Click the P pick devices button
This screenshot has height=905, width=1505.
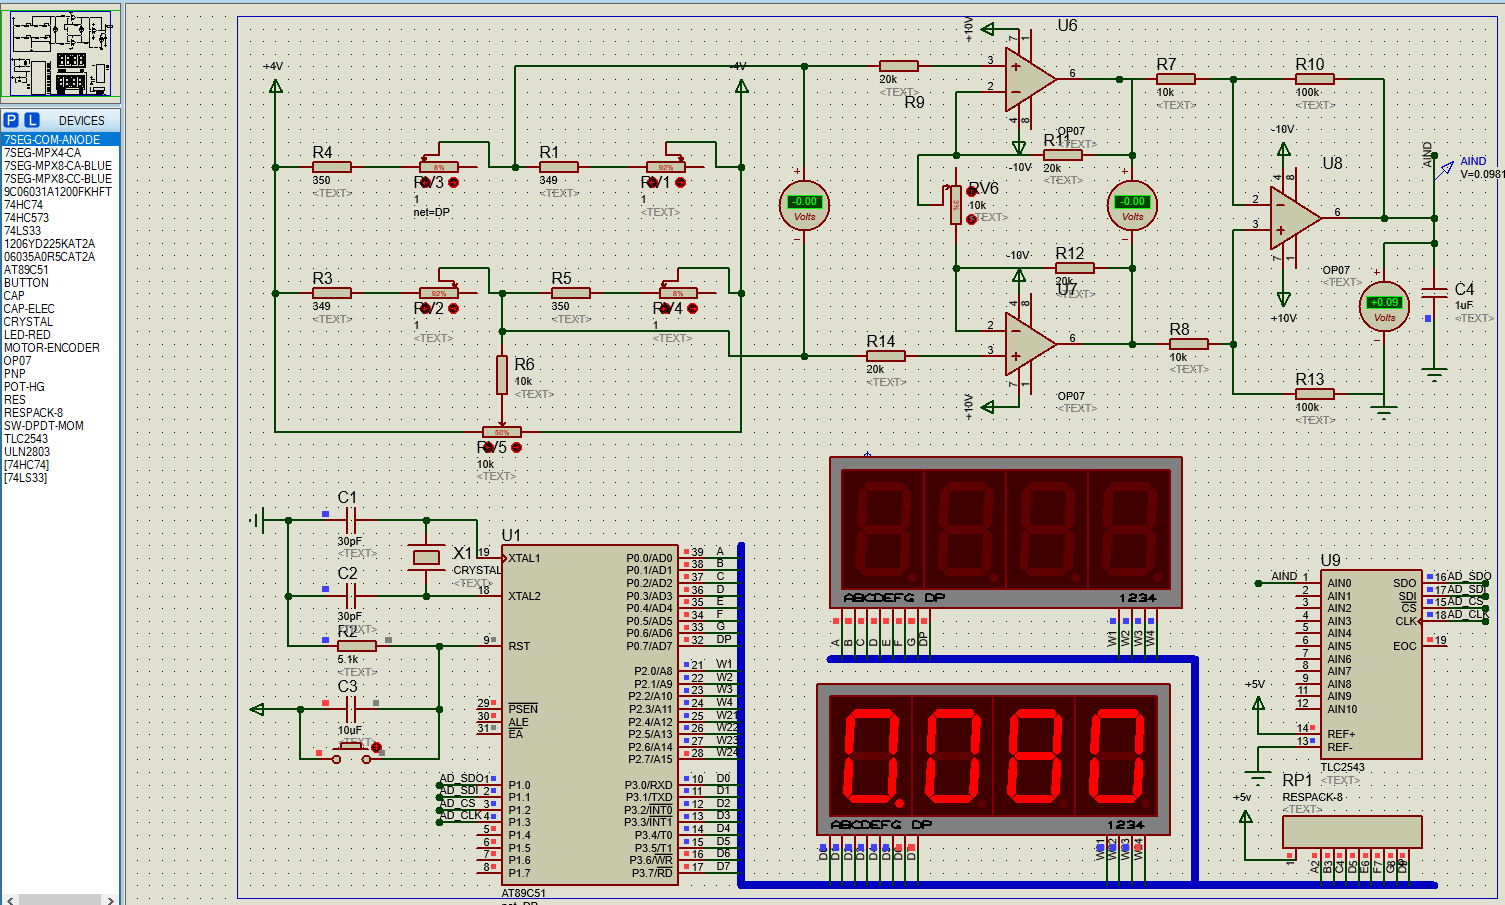[x=10, y=120]
